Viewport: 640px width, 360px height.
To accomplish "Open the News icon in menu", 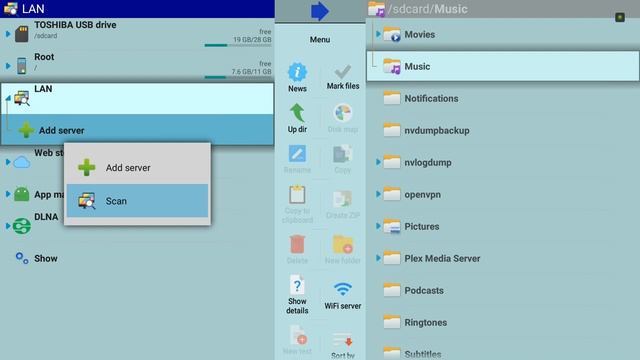I will click(297, 73).
